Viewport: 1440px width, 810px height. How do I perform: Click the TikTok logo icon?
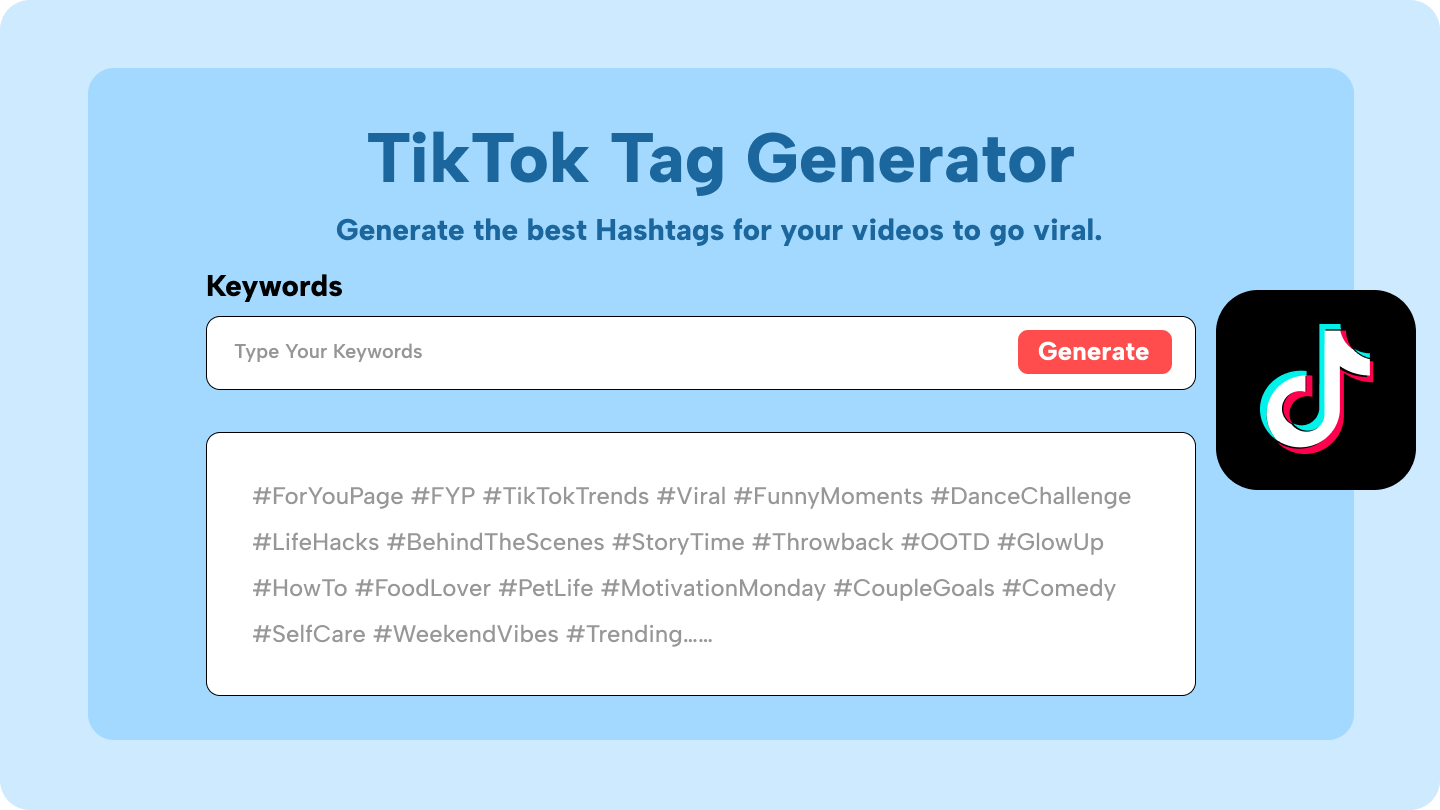1315,390
